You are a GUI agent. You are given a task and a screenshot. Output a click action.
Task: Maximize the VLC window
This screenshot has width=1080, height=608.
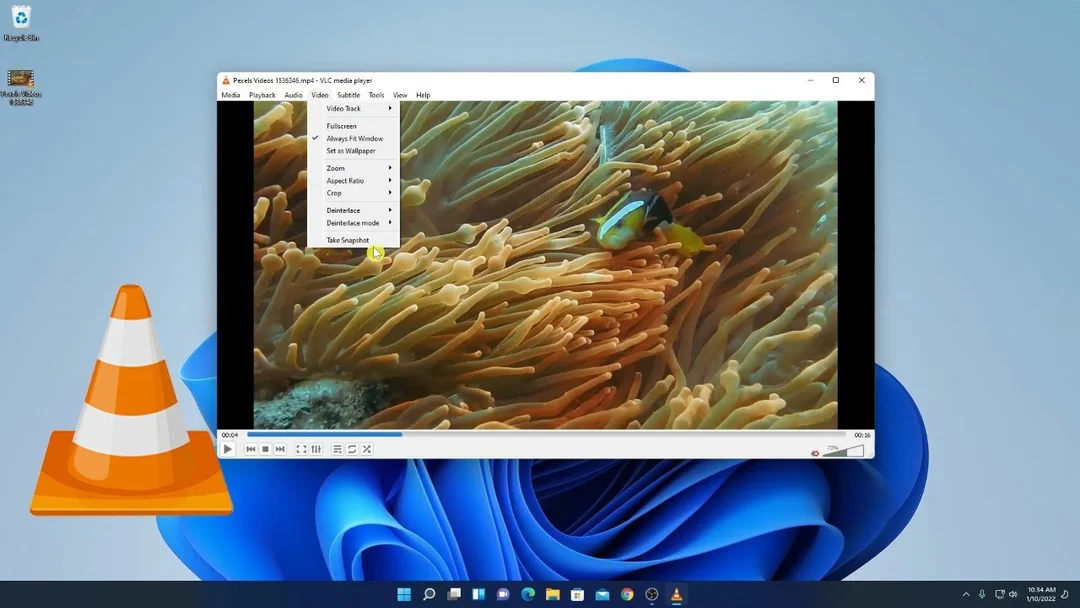836,81
